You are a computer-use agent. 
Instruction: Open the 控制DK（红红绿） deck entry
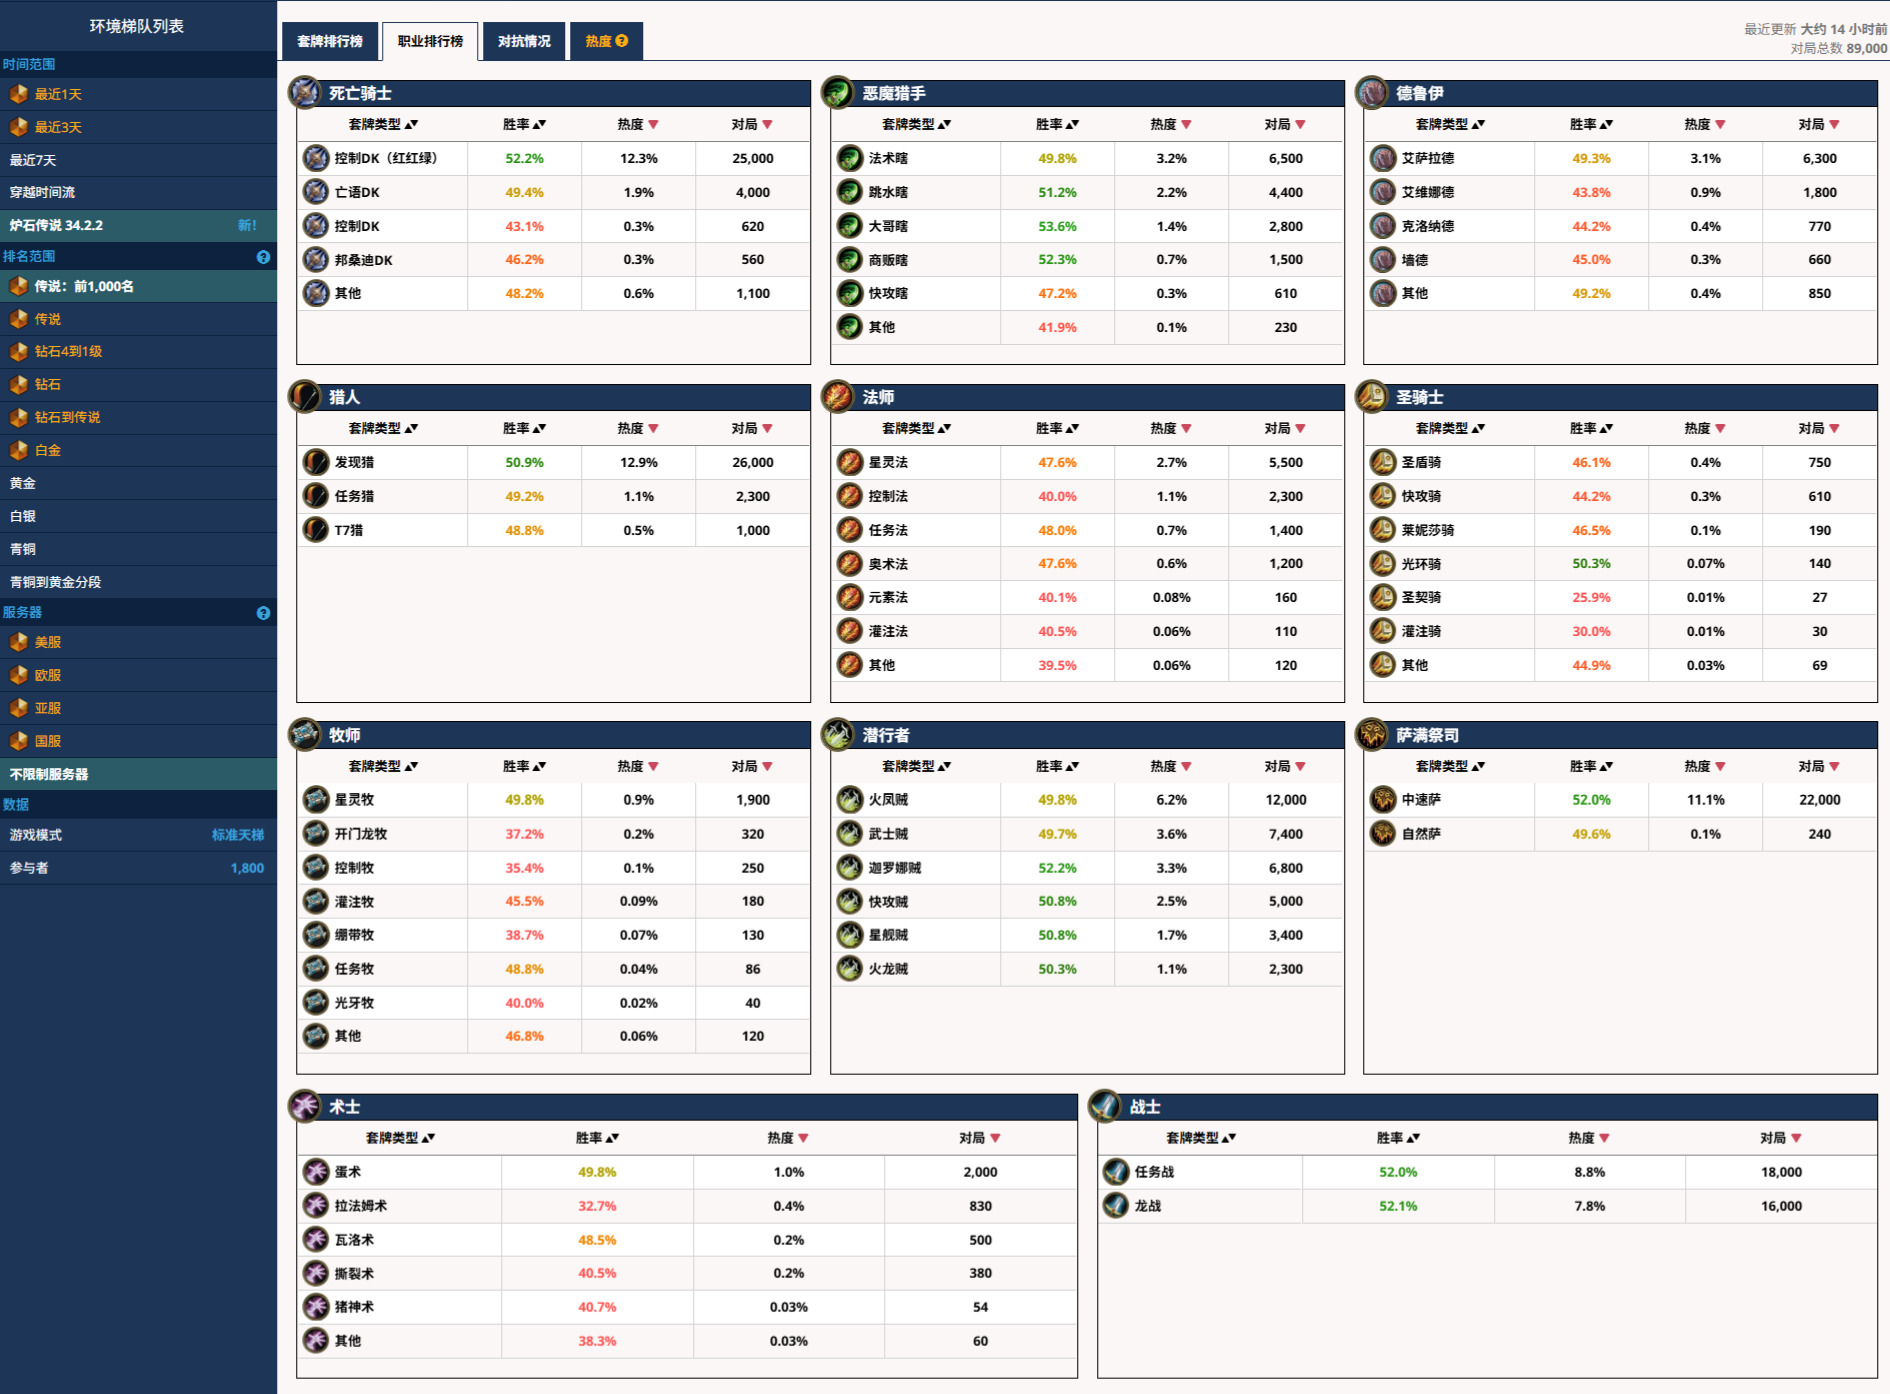click(x=386, y=158)
